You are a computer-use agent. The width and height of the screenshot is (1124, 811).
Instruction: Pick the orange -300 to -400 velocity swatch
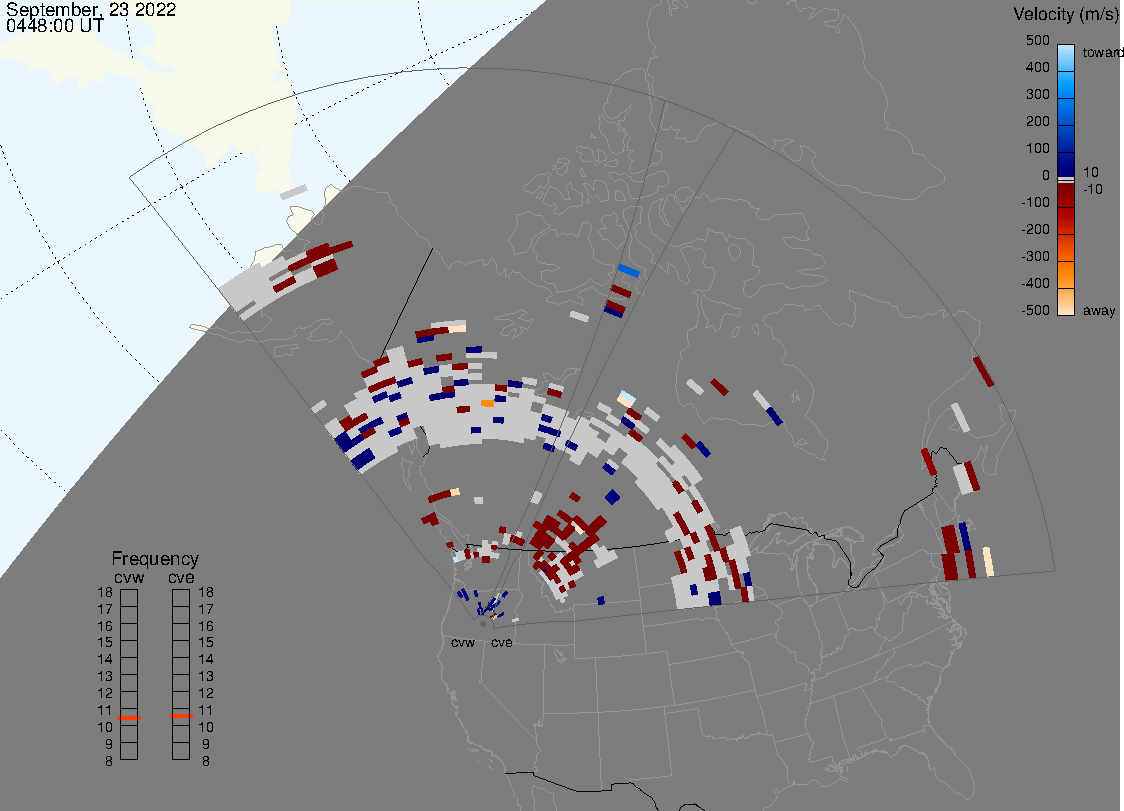1066,275
